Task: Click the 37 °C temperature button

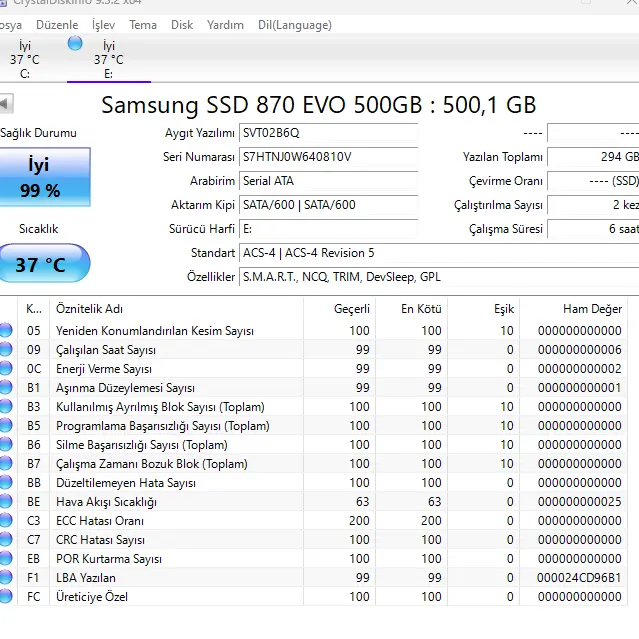Action: point(43,263)
